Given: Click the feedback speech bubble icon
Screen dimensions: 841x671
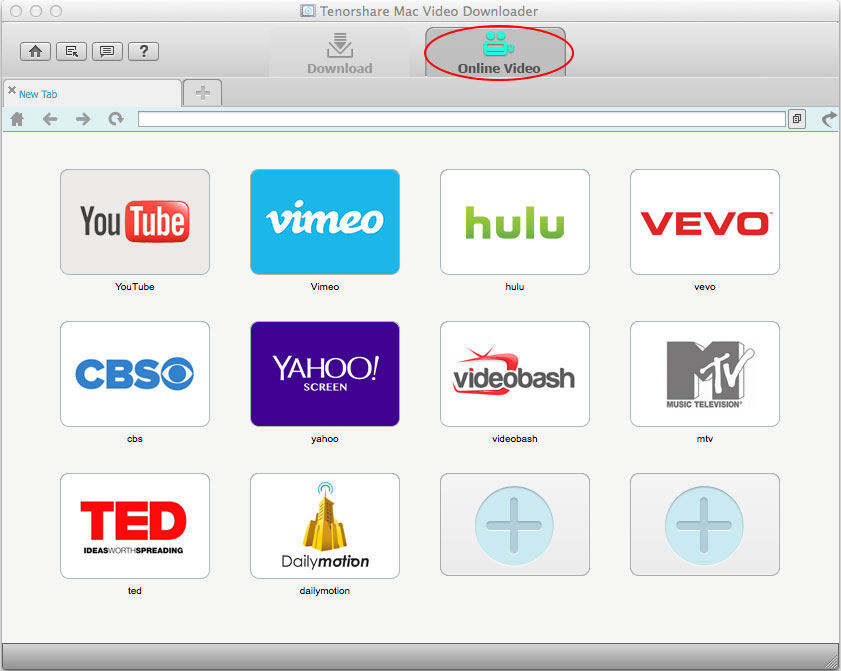Looking at the screenshot, I should point(107,51).
